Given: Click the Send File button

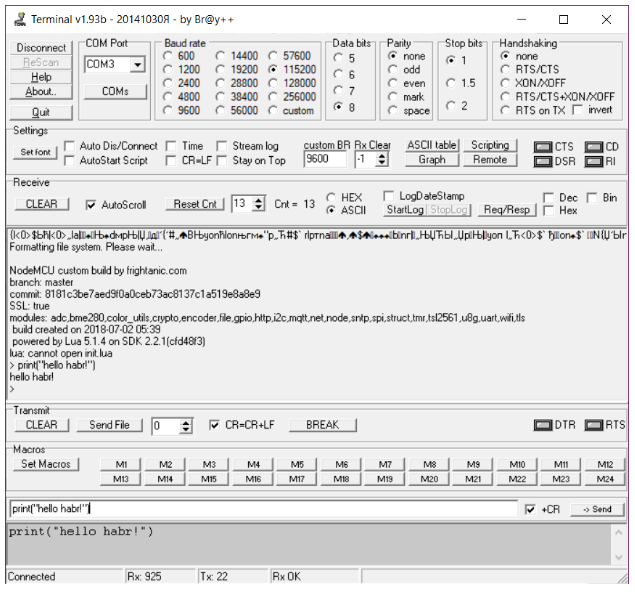Looking at the screenshot, I should click(109, 425).
